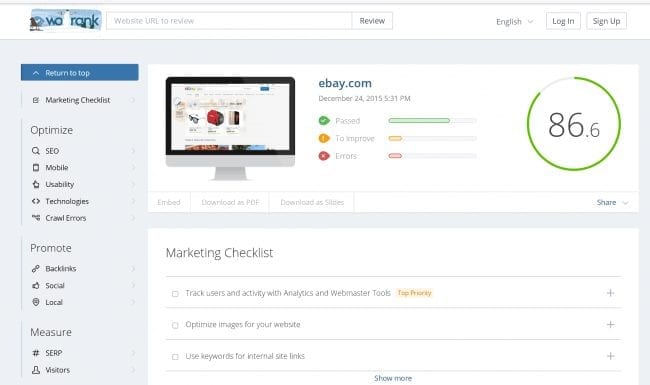Screen dimensions: 650x385
Task: Expand the Track users and activity item
Action: pos(610,293)
